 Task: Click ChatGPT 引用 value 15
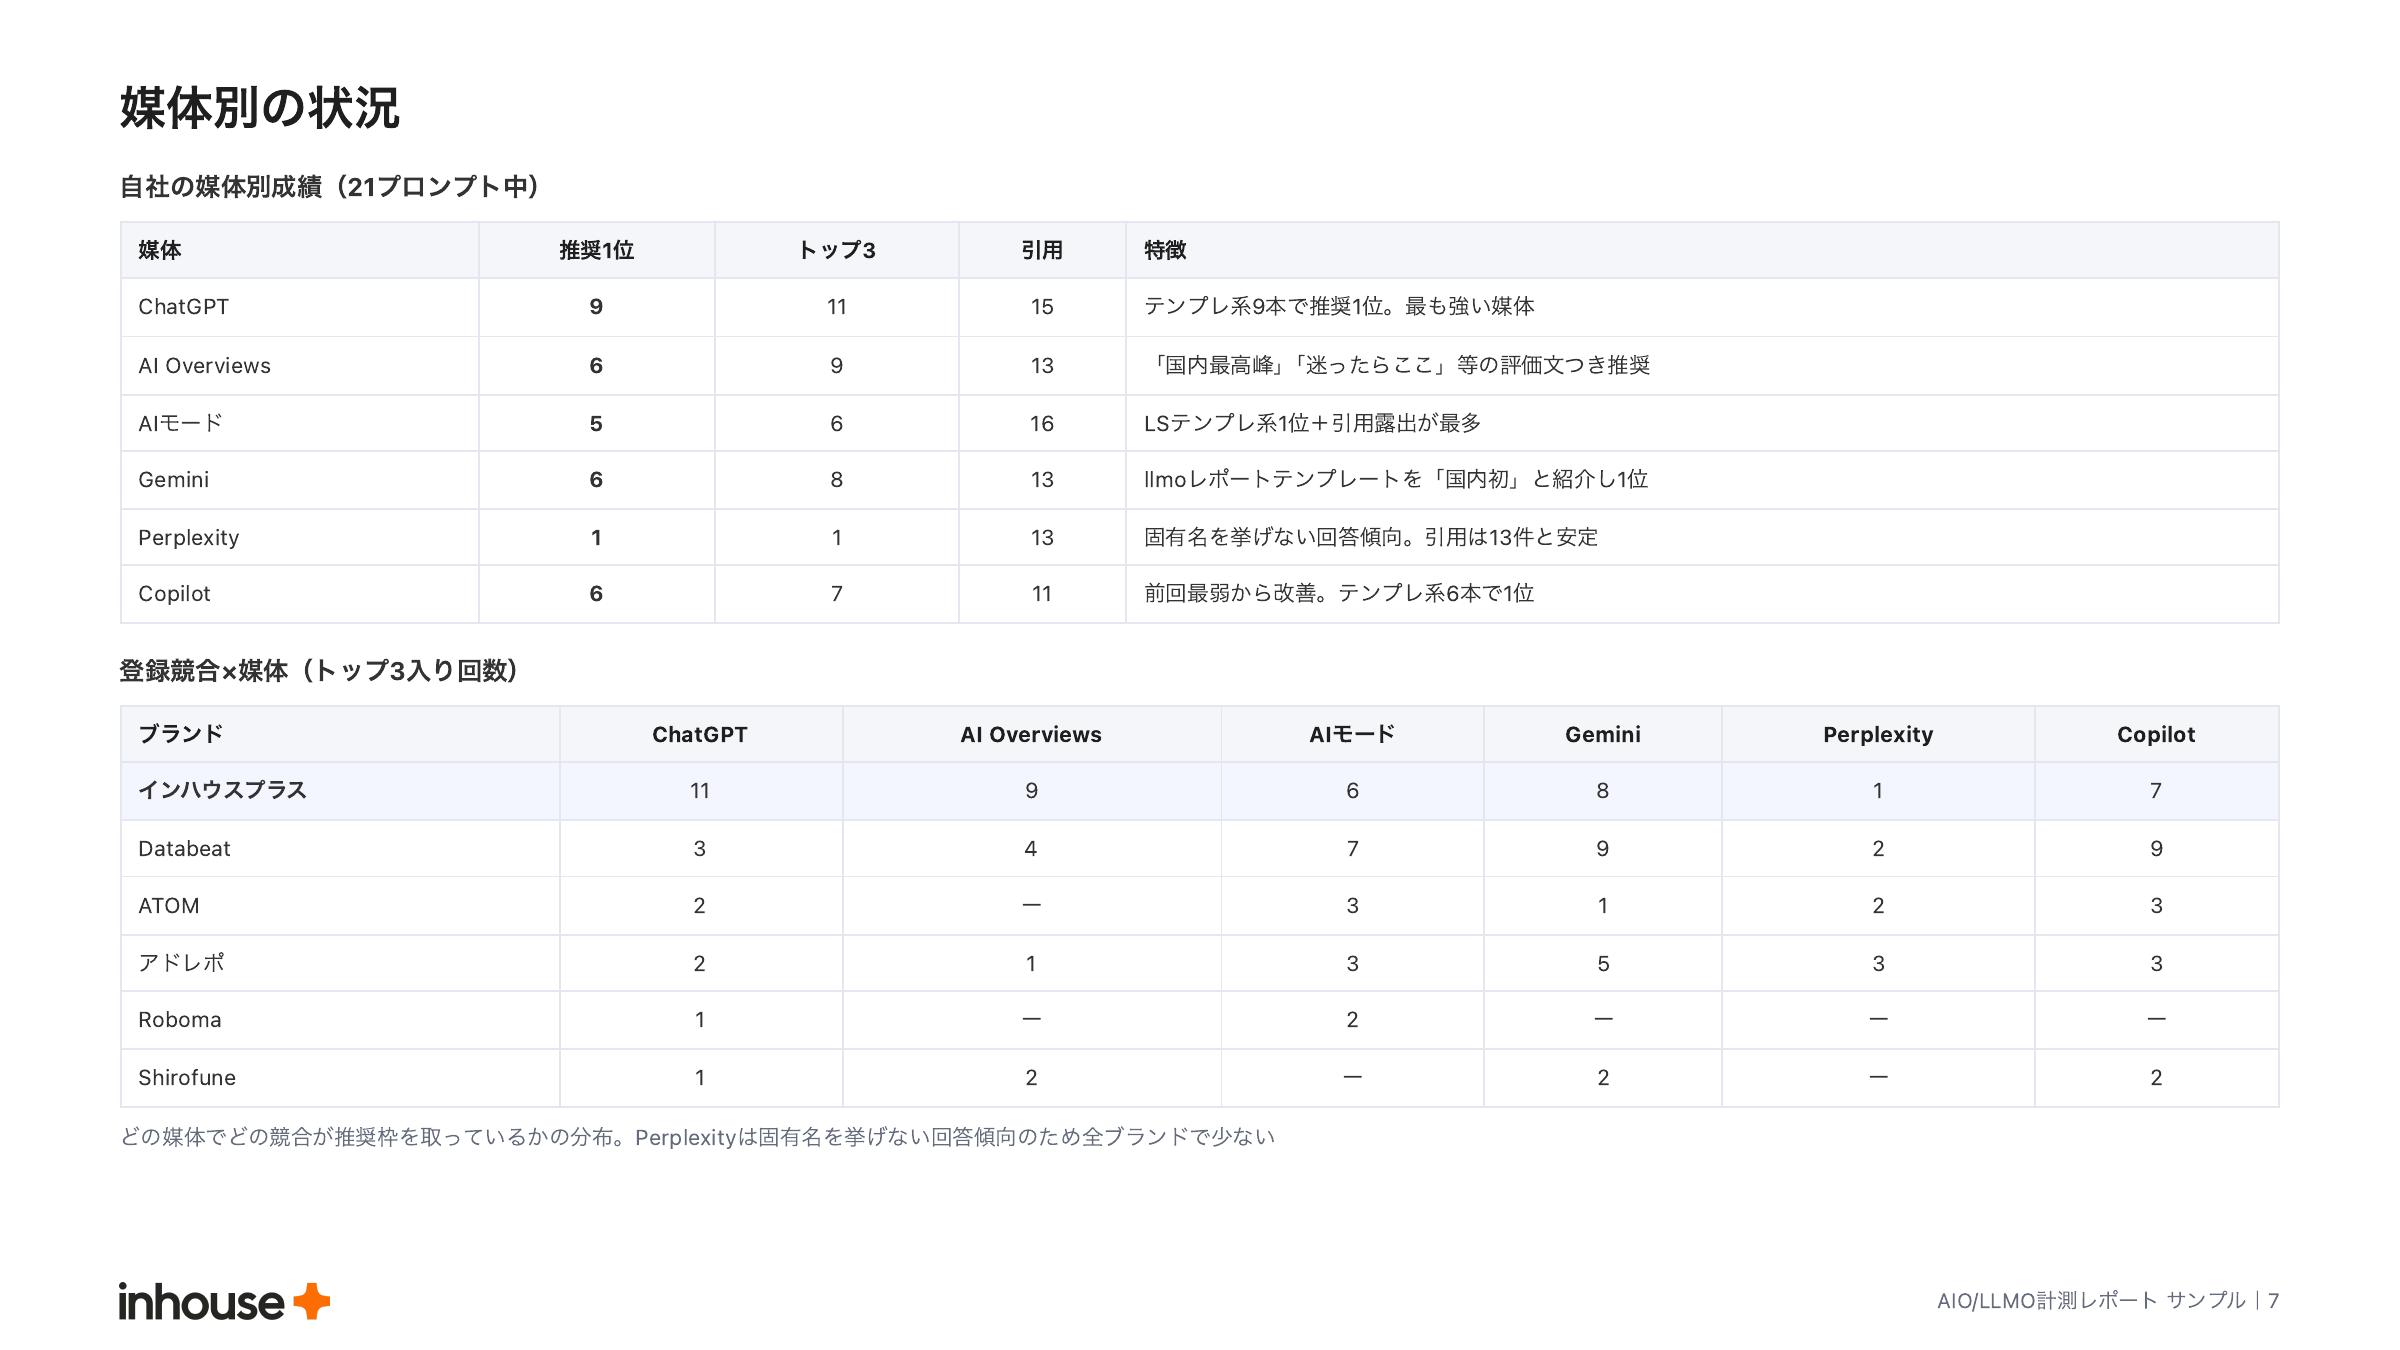point(1042,307)
